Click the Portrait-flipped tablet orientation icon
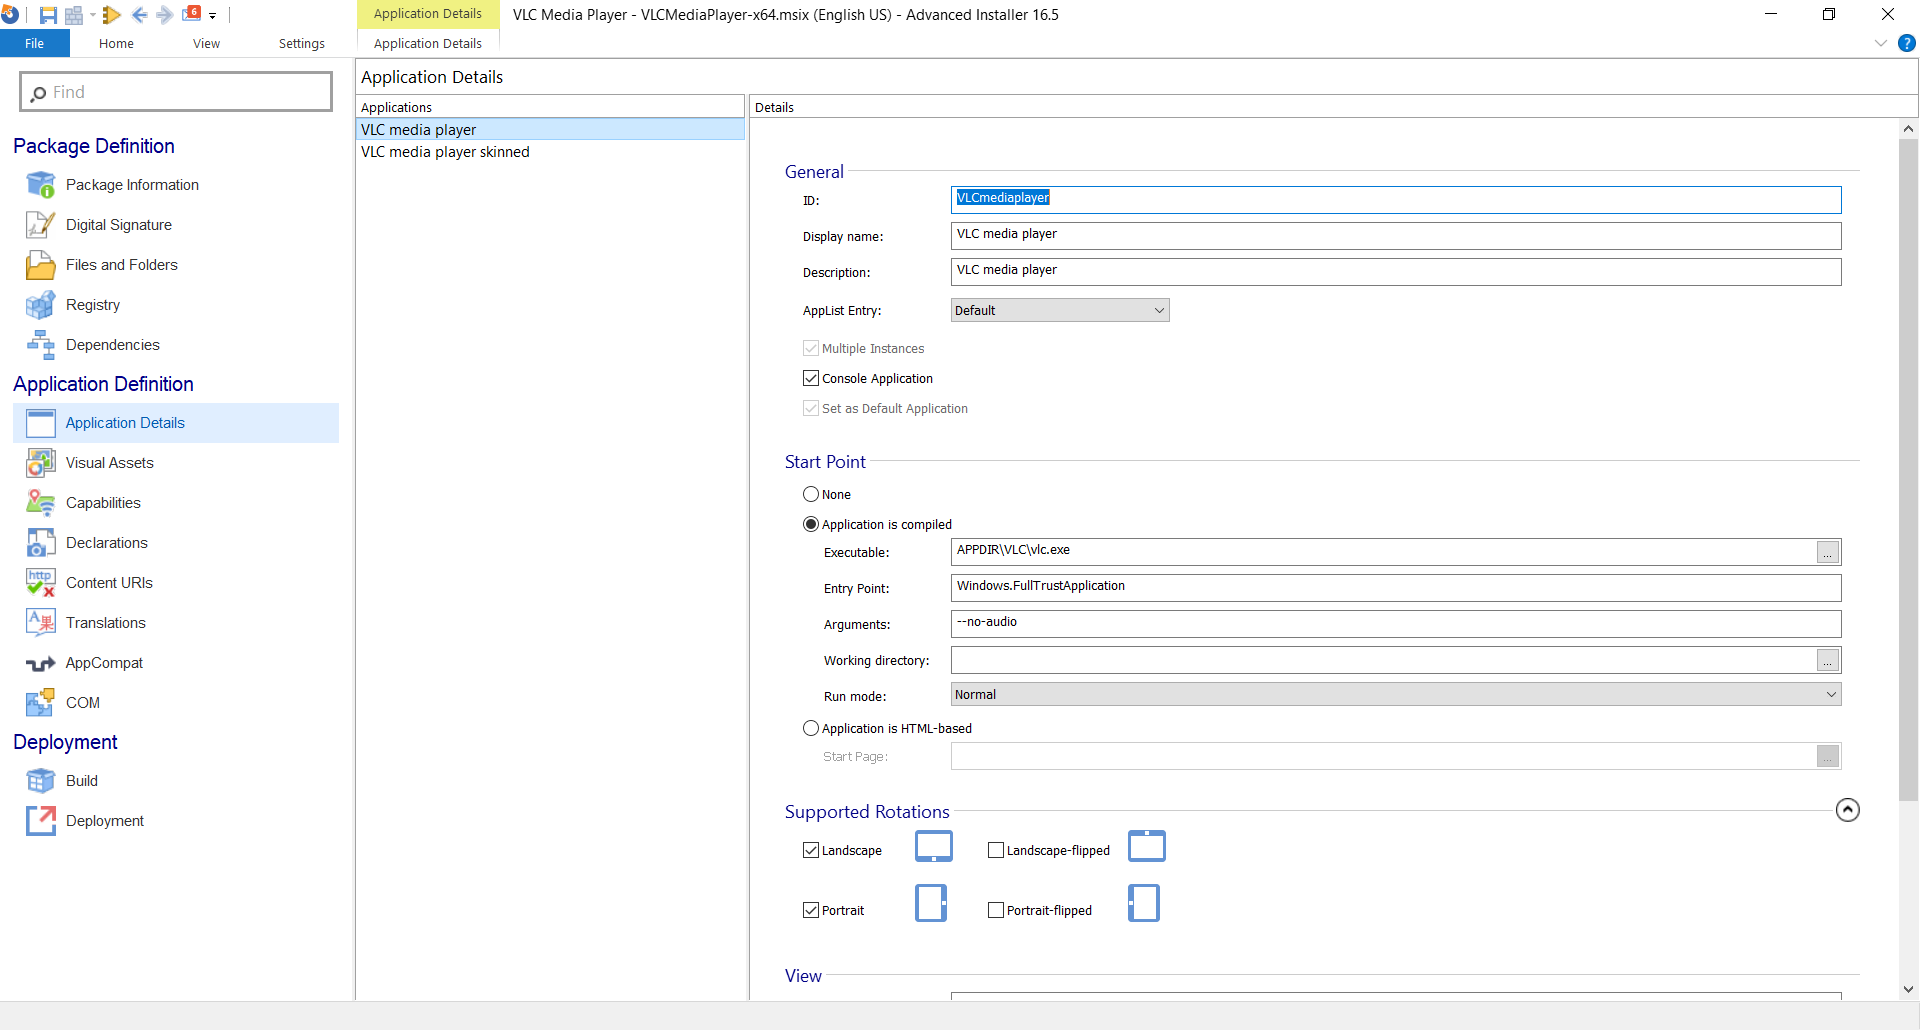The width and height of the screenshot is (1920, 1030). (1144, 903)
